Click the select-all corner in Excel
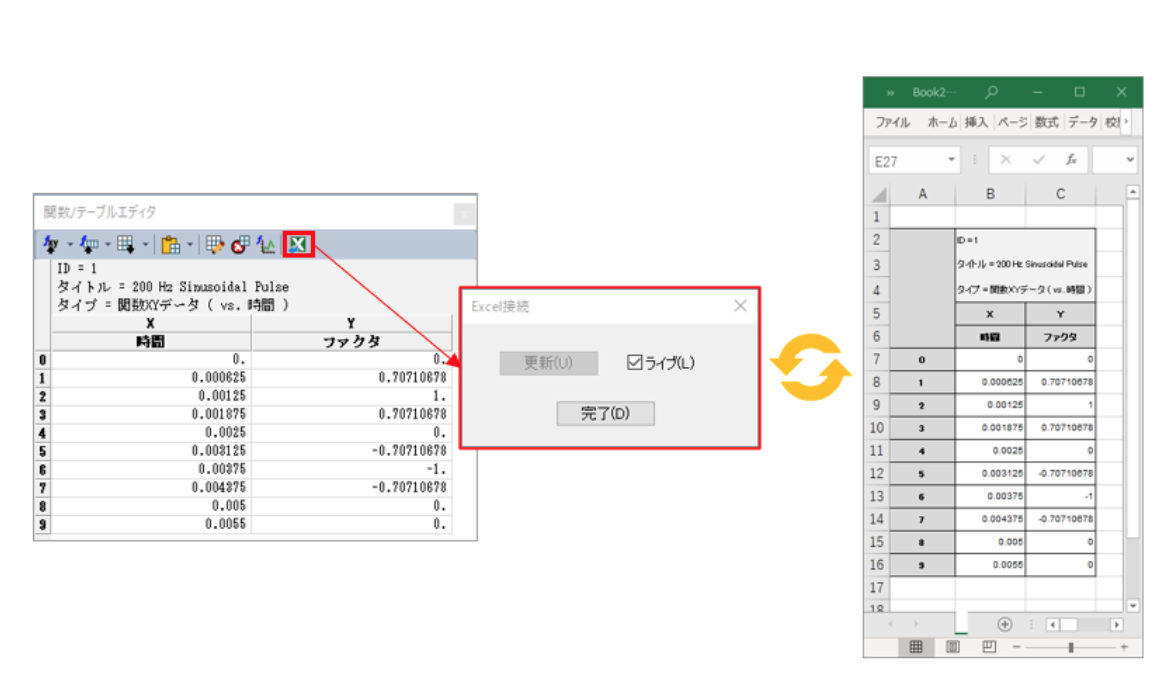Screen dimensions: 1172x674 [879, 195]
